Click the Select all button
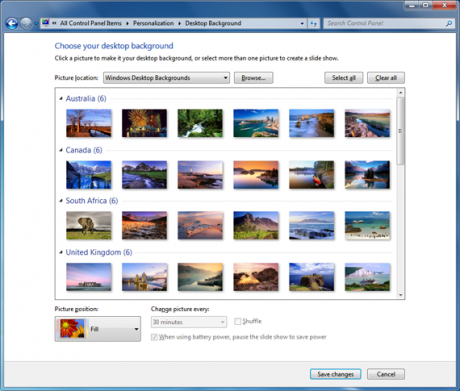 click(344, 78)
